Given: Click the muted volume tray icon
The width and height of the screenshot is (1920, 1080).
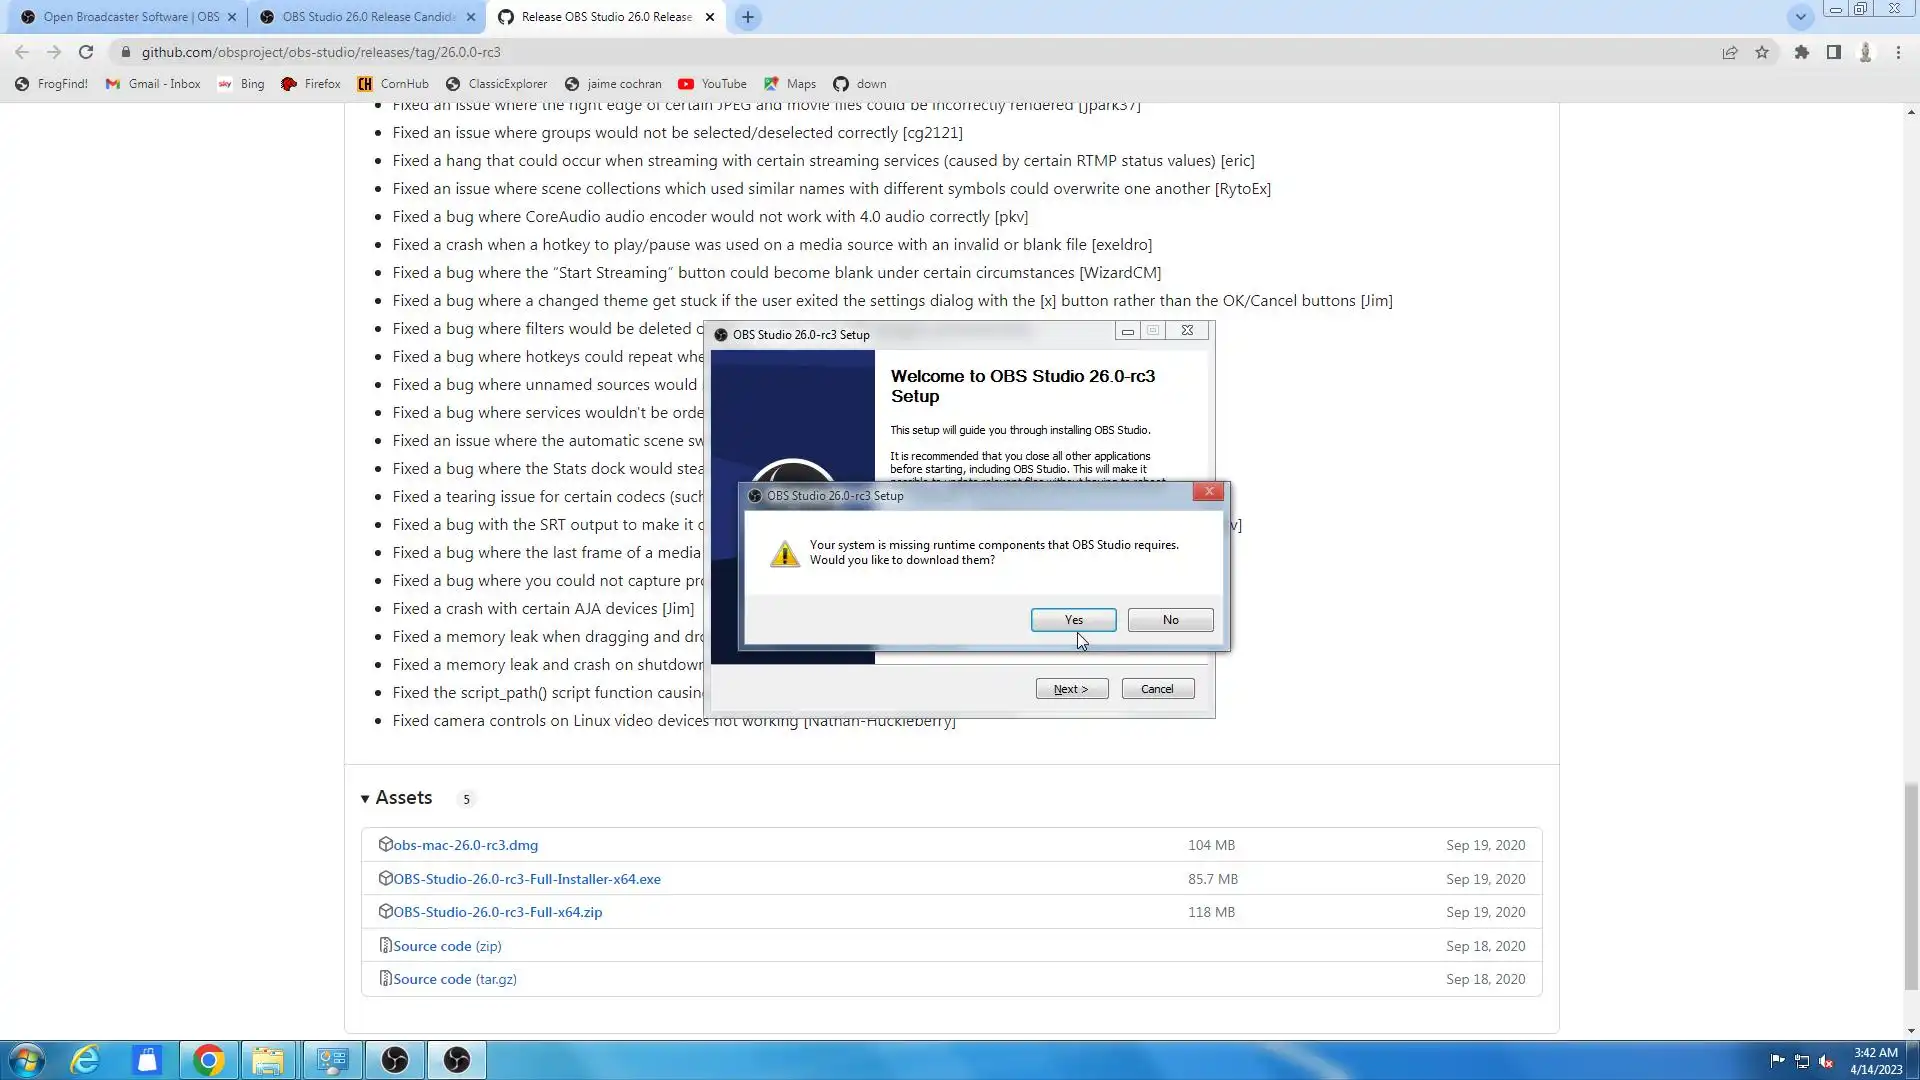Looking at the screenshot, I should coord(1826,1061).
